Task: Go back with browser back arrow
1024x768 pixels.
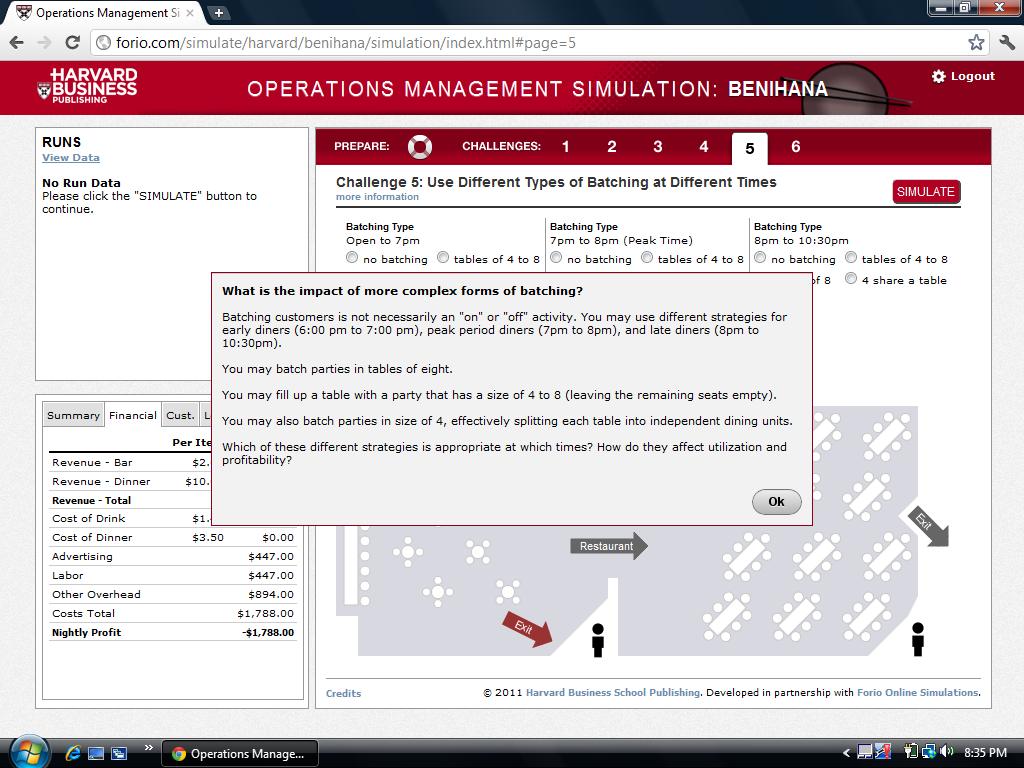Action: pos(16,43)
